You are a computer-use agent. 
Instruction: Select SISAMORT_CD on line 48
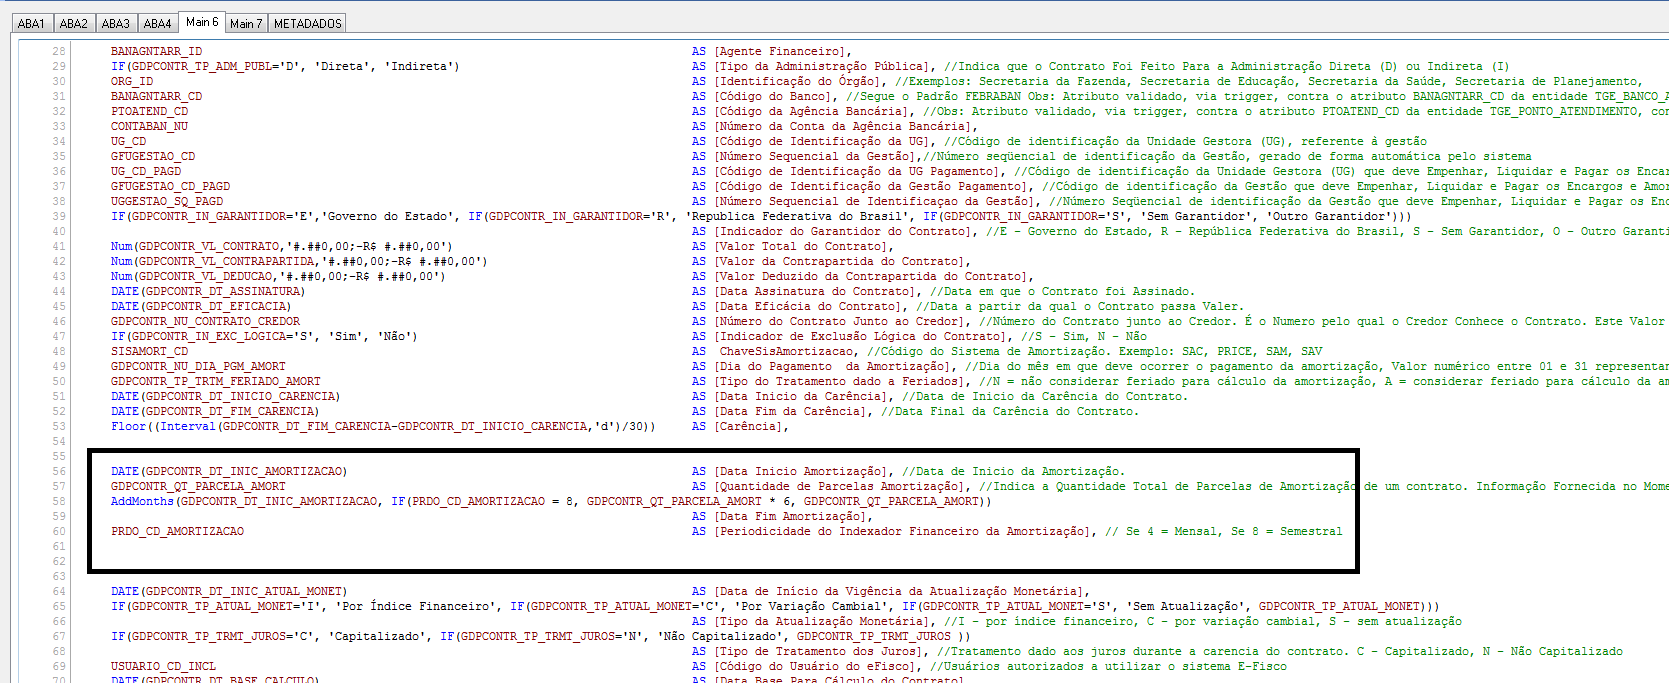pos(149,351)
